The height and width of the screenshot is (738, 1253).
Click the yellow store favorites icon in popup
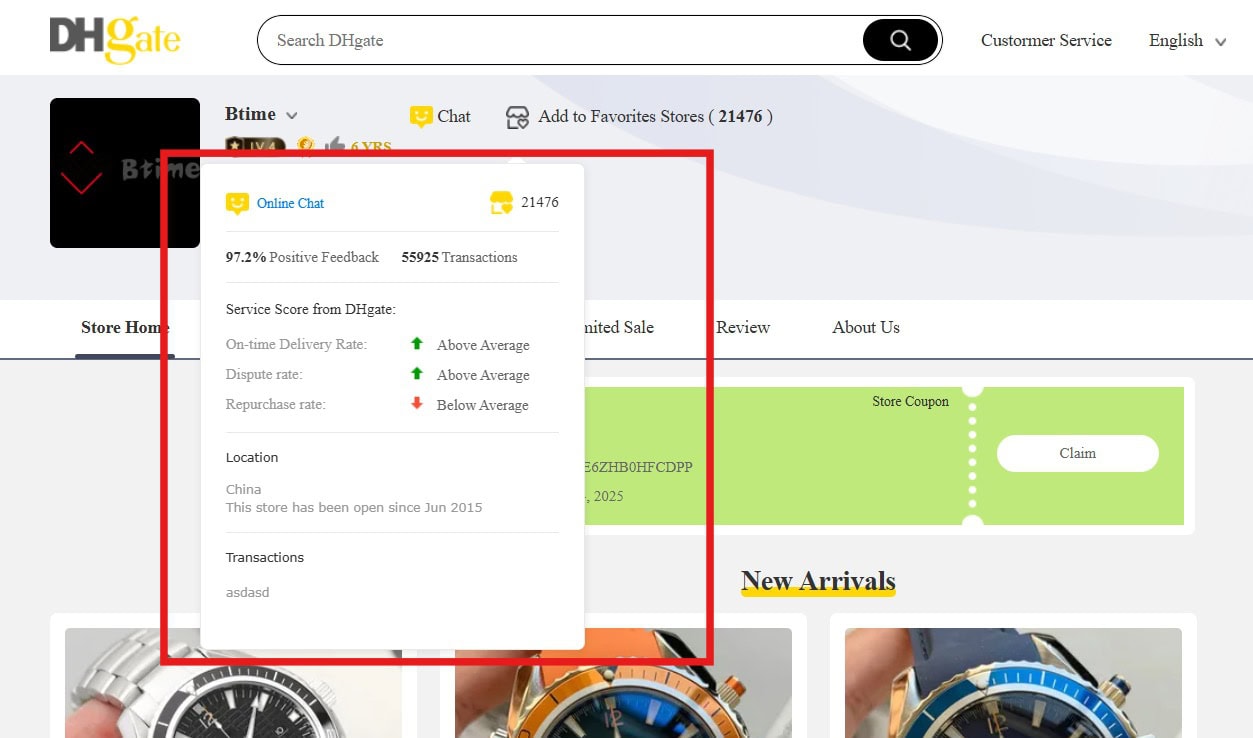pyautogui.click(x=501, y=203)
